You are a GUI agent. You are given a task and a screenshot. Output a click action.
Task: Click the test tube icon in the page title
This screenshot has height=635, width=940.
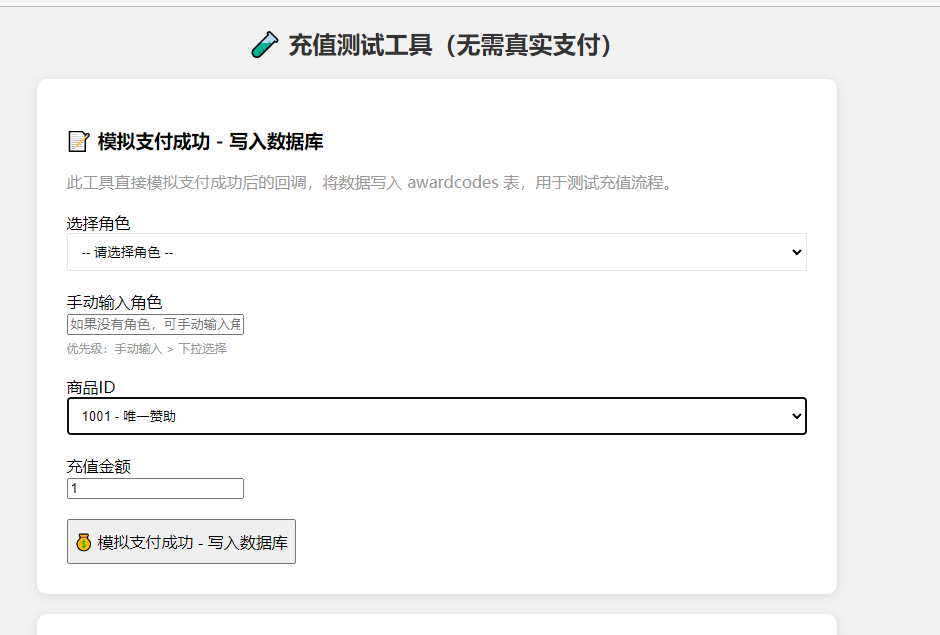click(264, 45)
